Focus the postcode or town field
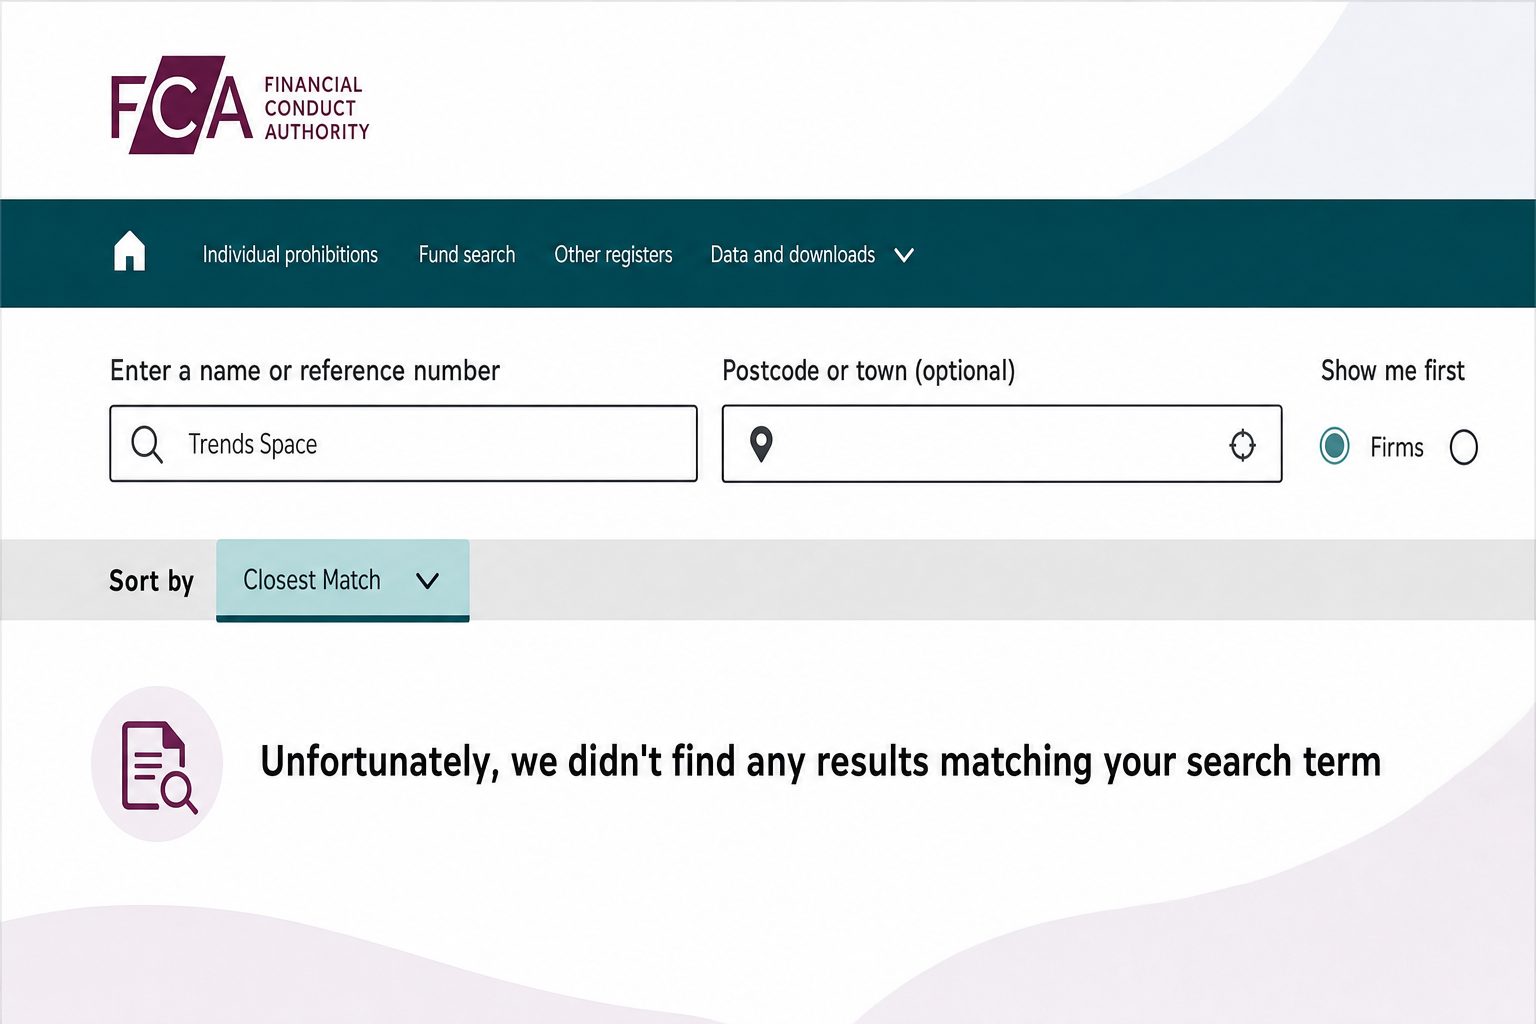The image size is (1536, 1024). coord(1002,443)
